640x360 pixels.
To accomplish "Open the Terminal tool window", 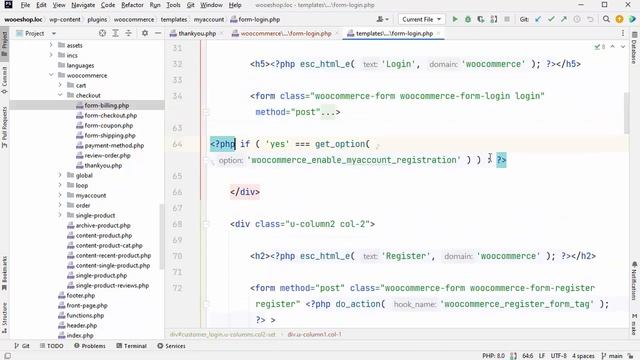I will pos(131,346).
